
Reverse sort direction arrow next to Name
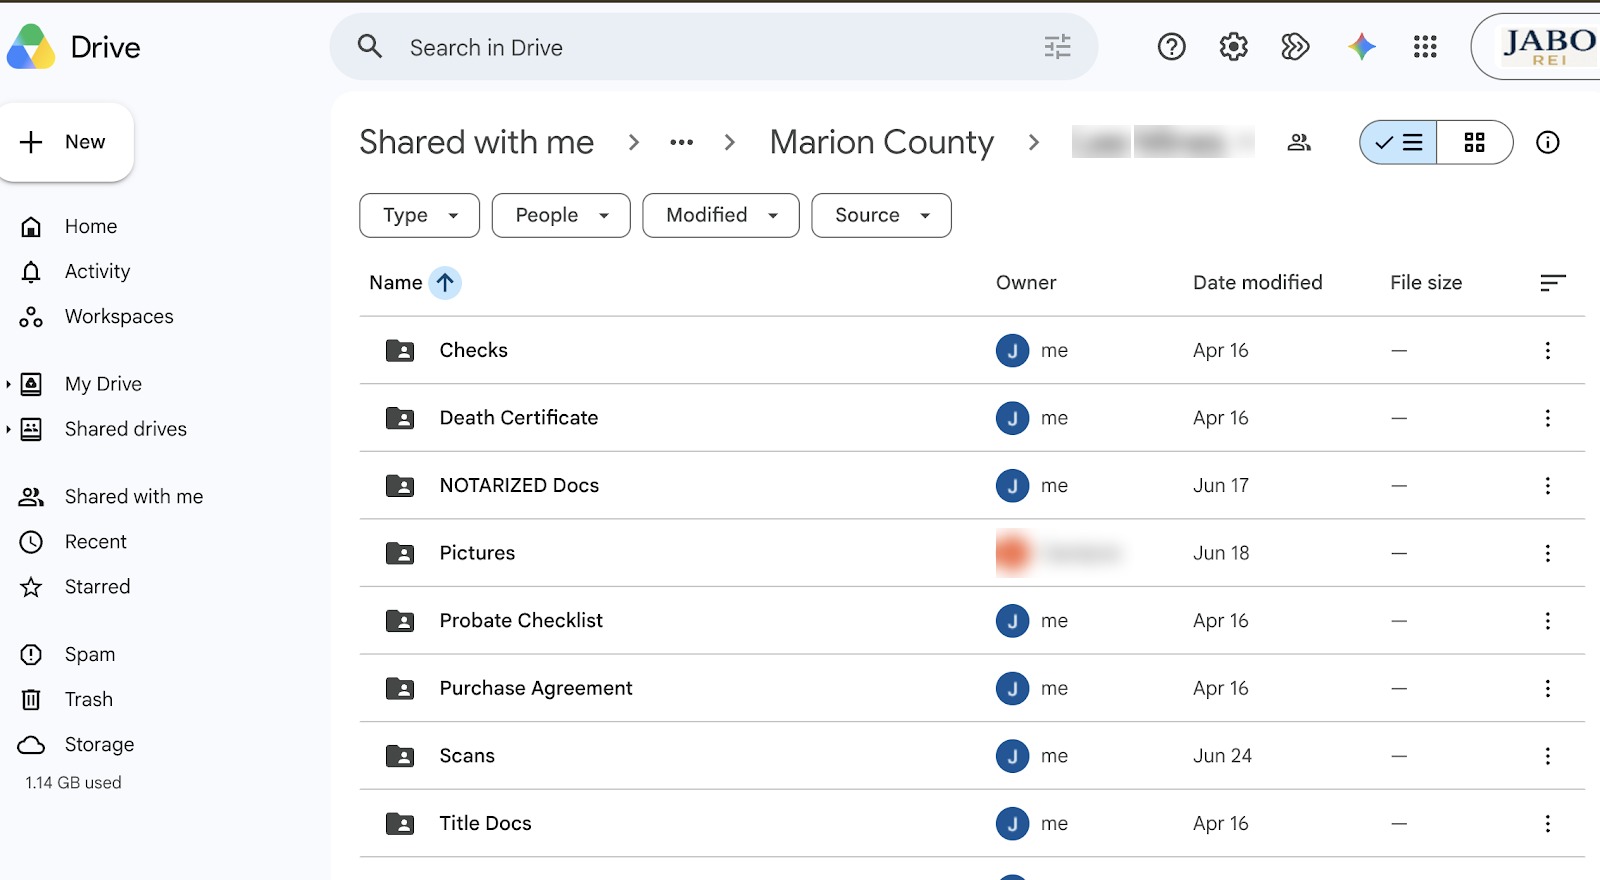click(445, 283)
